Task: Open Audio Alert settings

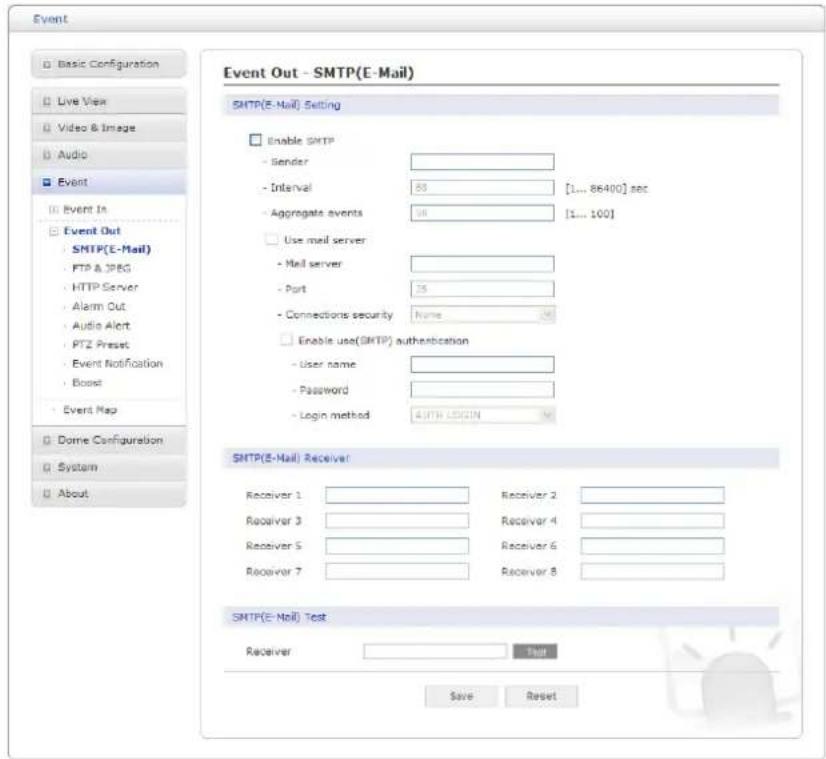Action: click(x=101, y=326)
